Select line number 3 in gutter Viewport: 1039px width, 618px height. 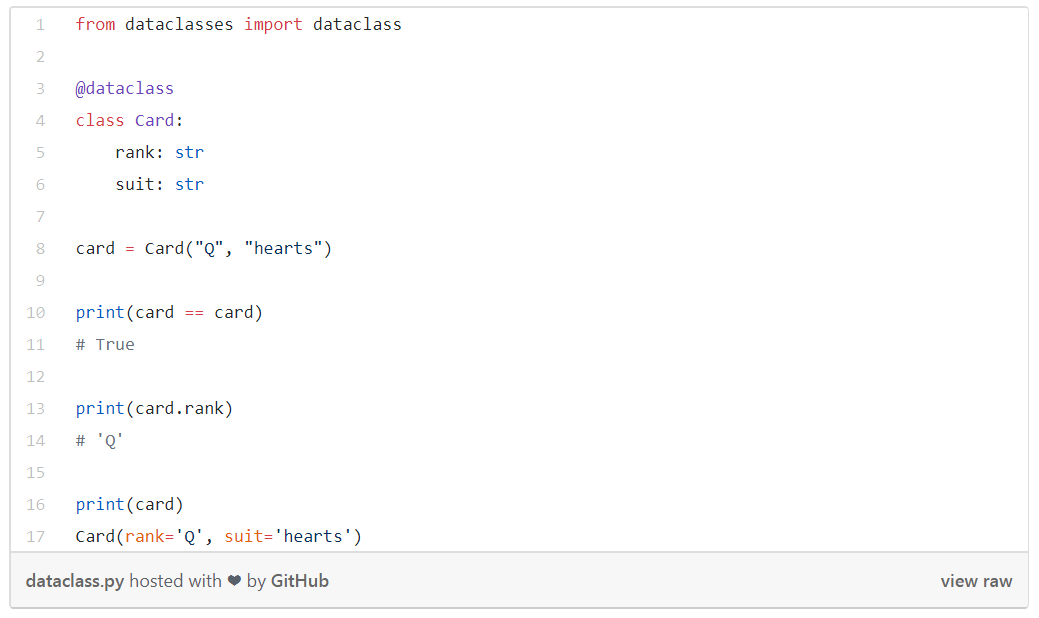pyautogui.click(x=40, y=89)
